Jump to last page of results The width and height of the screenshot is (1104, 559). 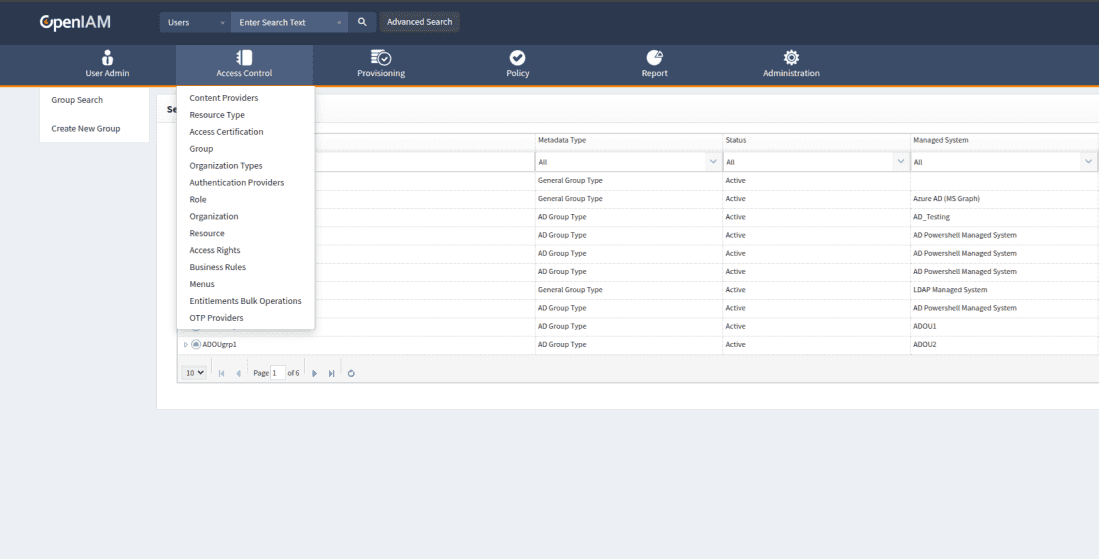pos(331,373)
